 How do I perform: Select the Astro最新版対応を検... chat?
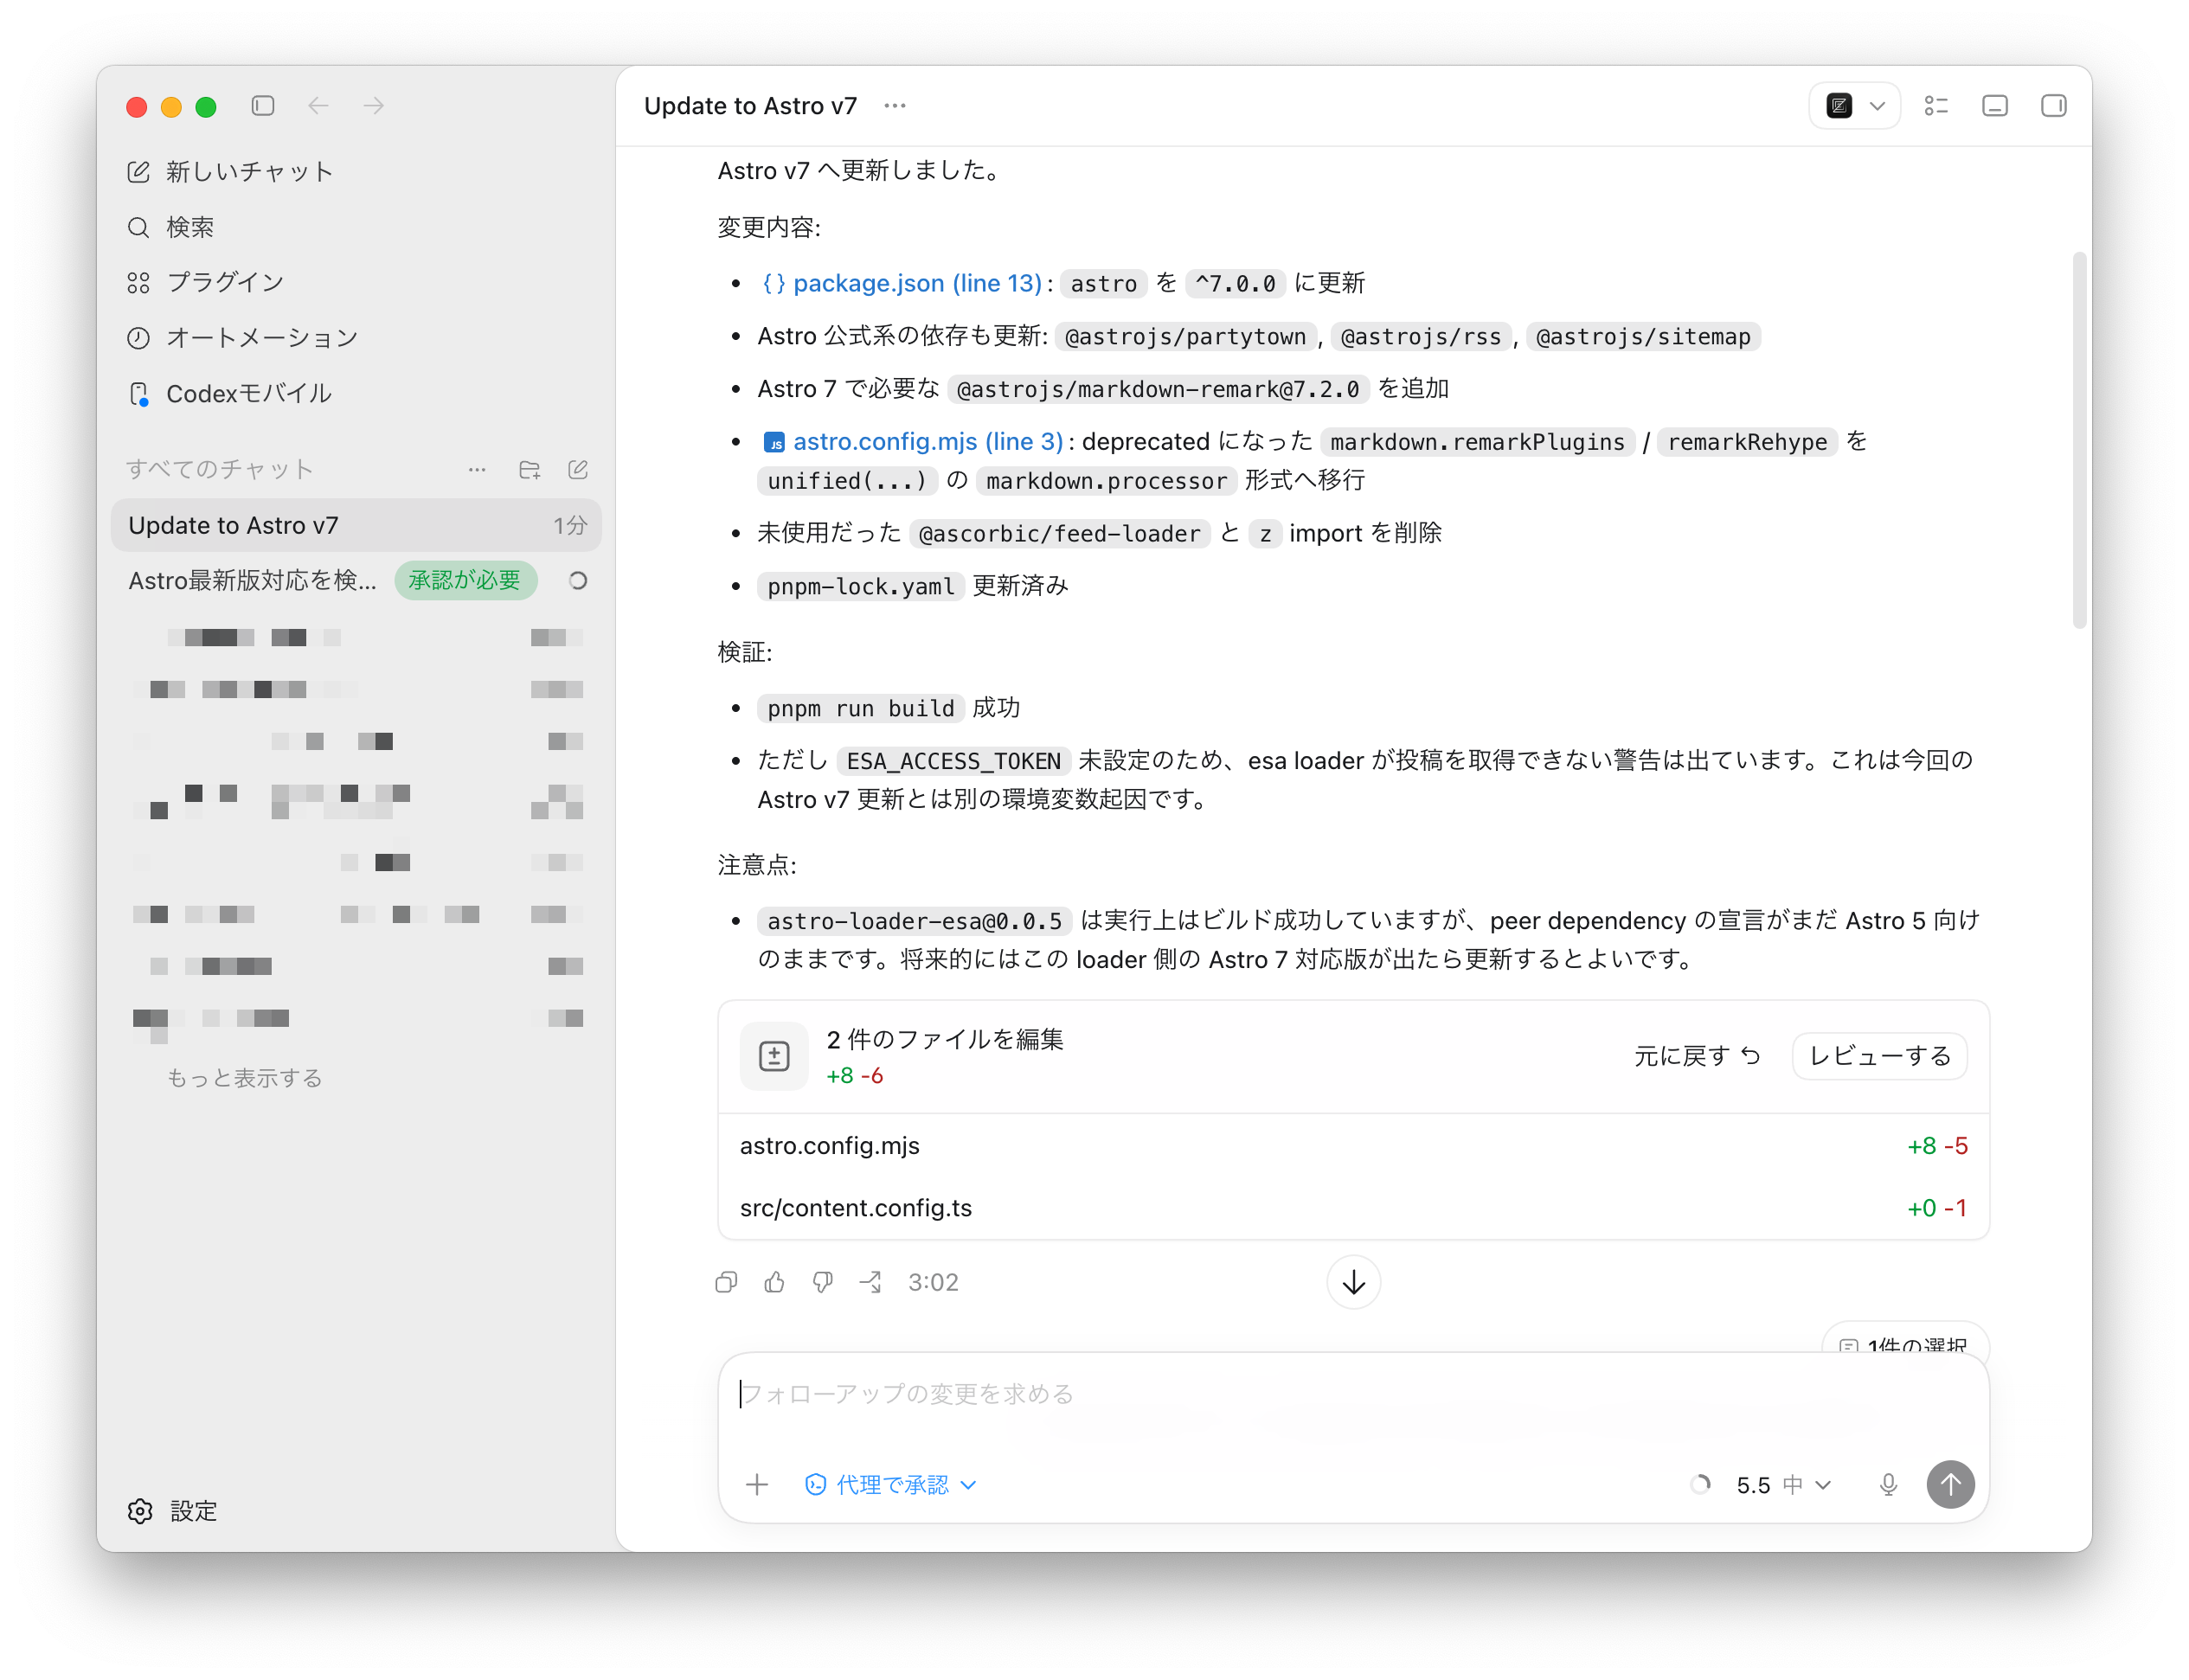pos(253,581)
